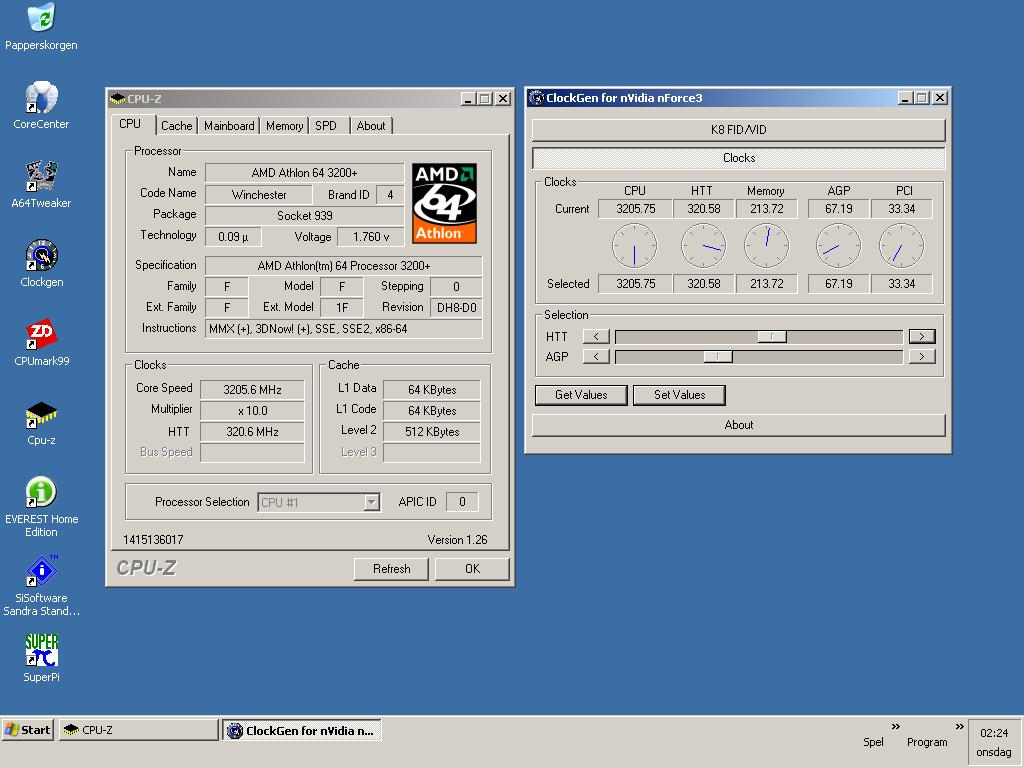
Task: Click the Current PCI field in ClockGen
Action: click(901, 209)
